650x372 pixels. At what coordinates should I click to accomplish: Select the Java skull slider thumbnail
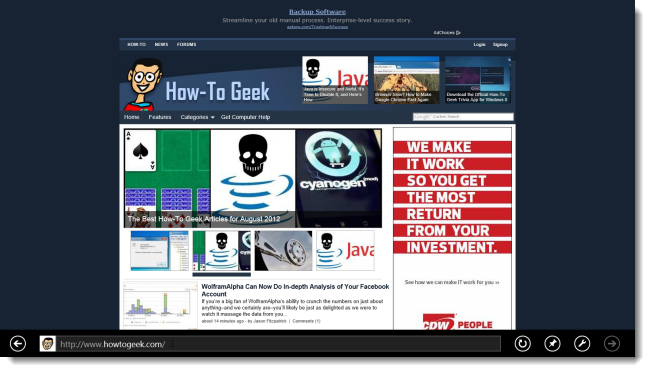click(345, 250)
